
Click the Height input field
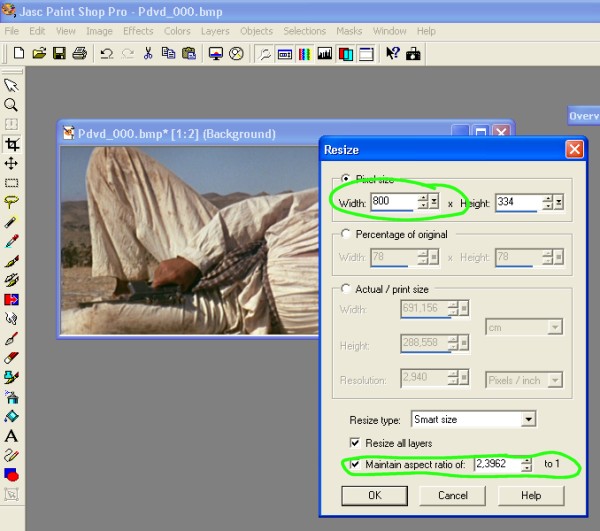(516, 202)
